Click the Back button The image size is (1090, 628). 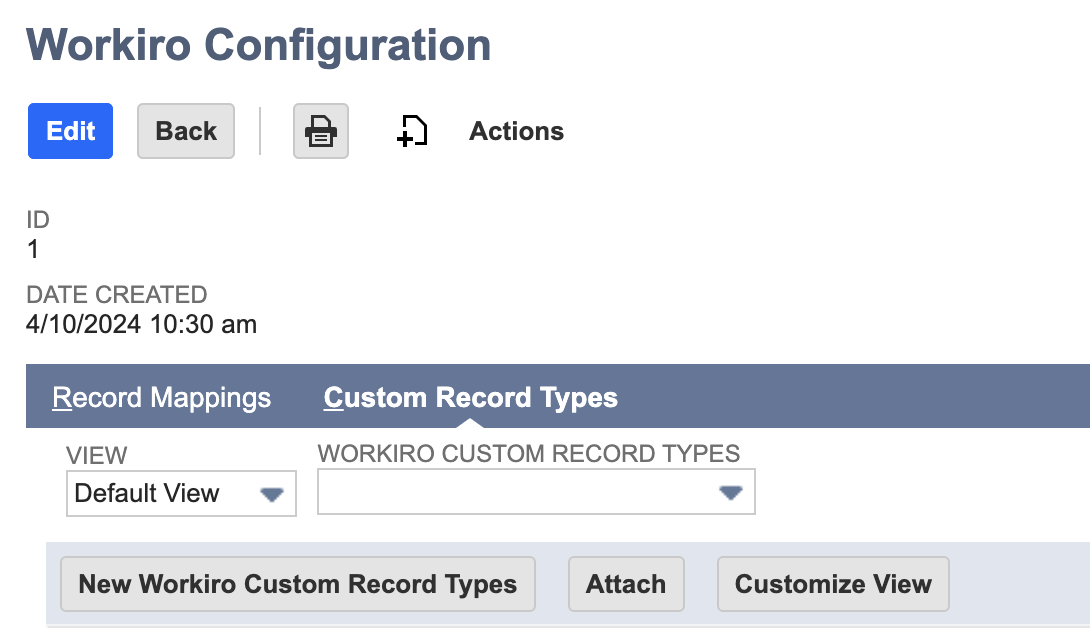185,130
